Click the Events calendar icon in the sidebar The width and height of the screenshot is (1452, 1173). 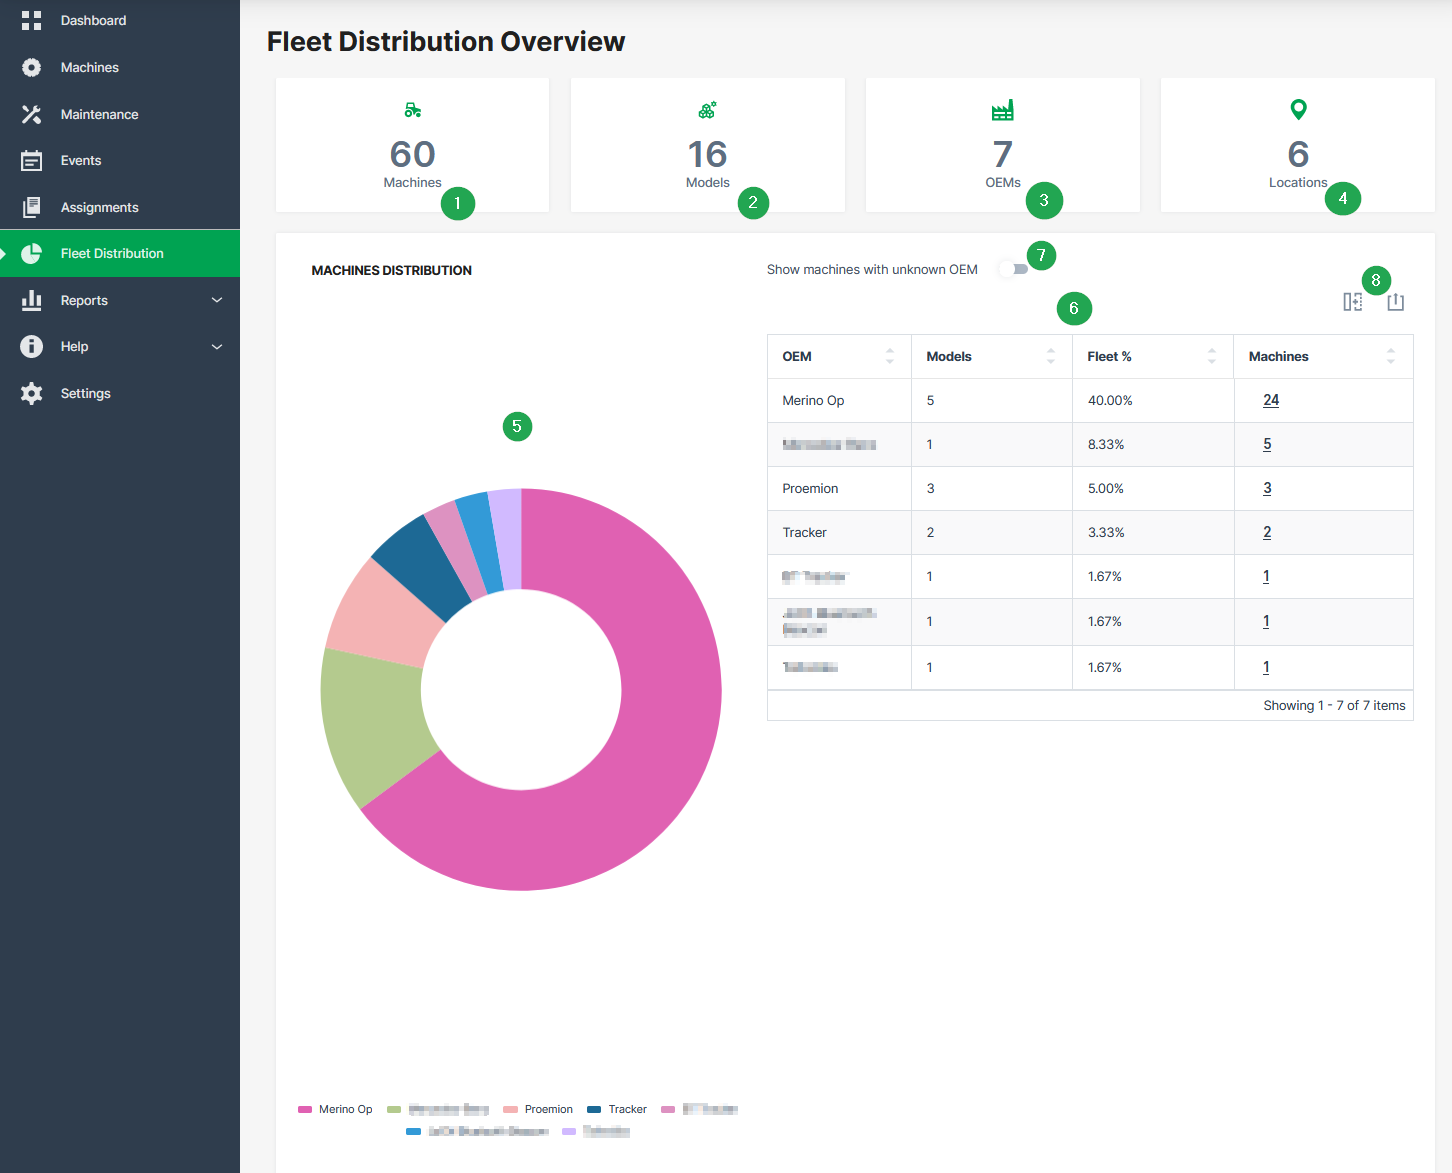click(x=31, y=161)
